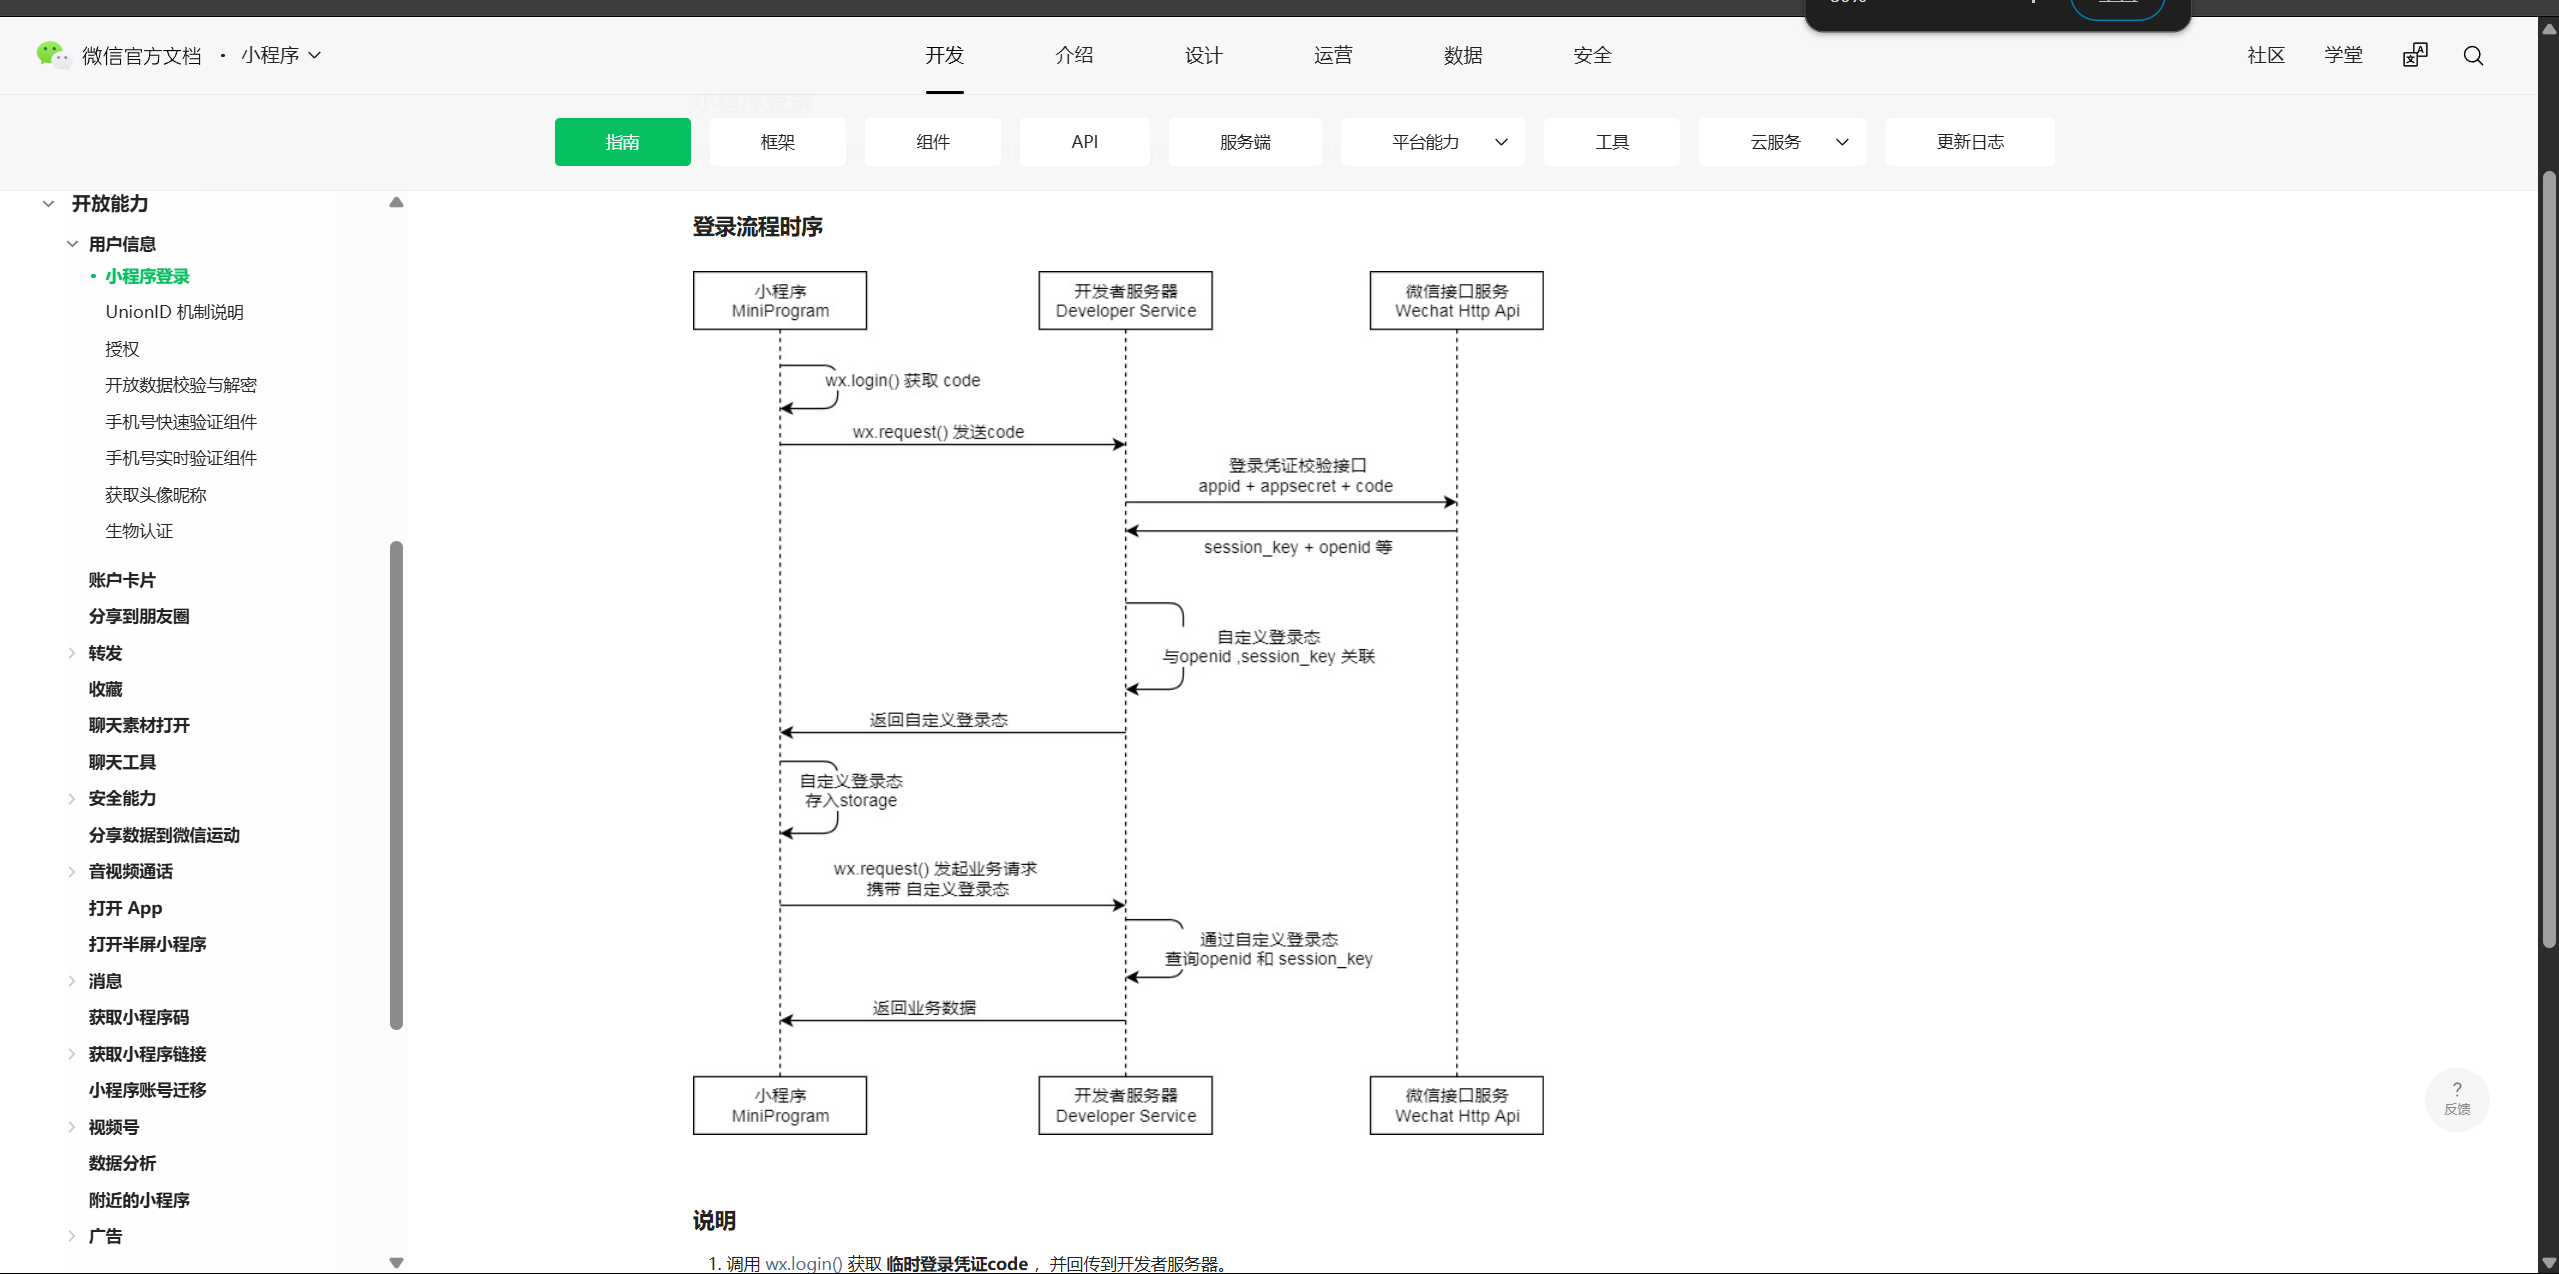Viewport: 2559px width, 1274px height.
Task: Select the 组件 tab button
Action: tap(932, 142)
